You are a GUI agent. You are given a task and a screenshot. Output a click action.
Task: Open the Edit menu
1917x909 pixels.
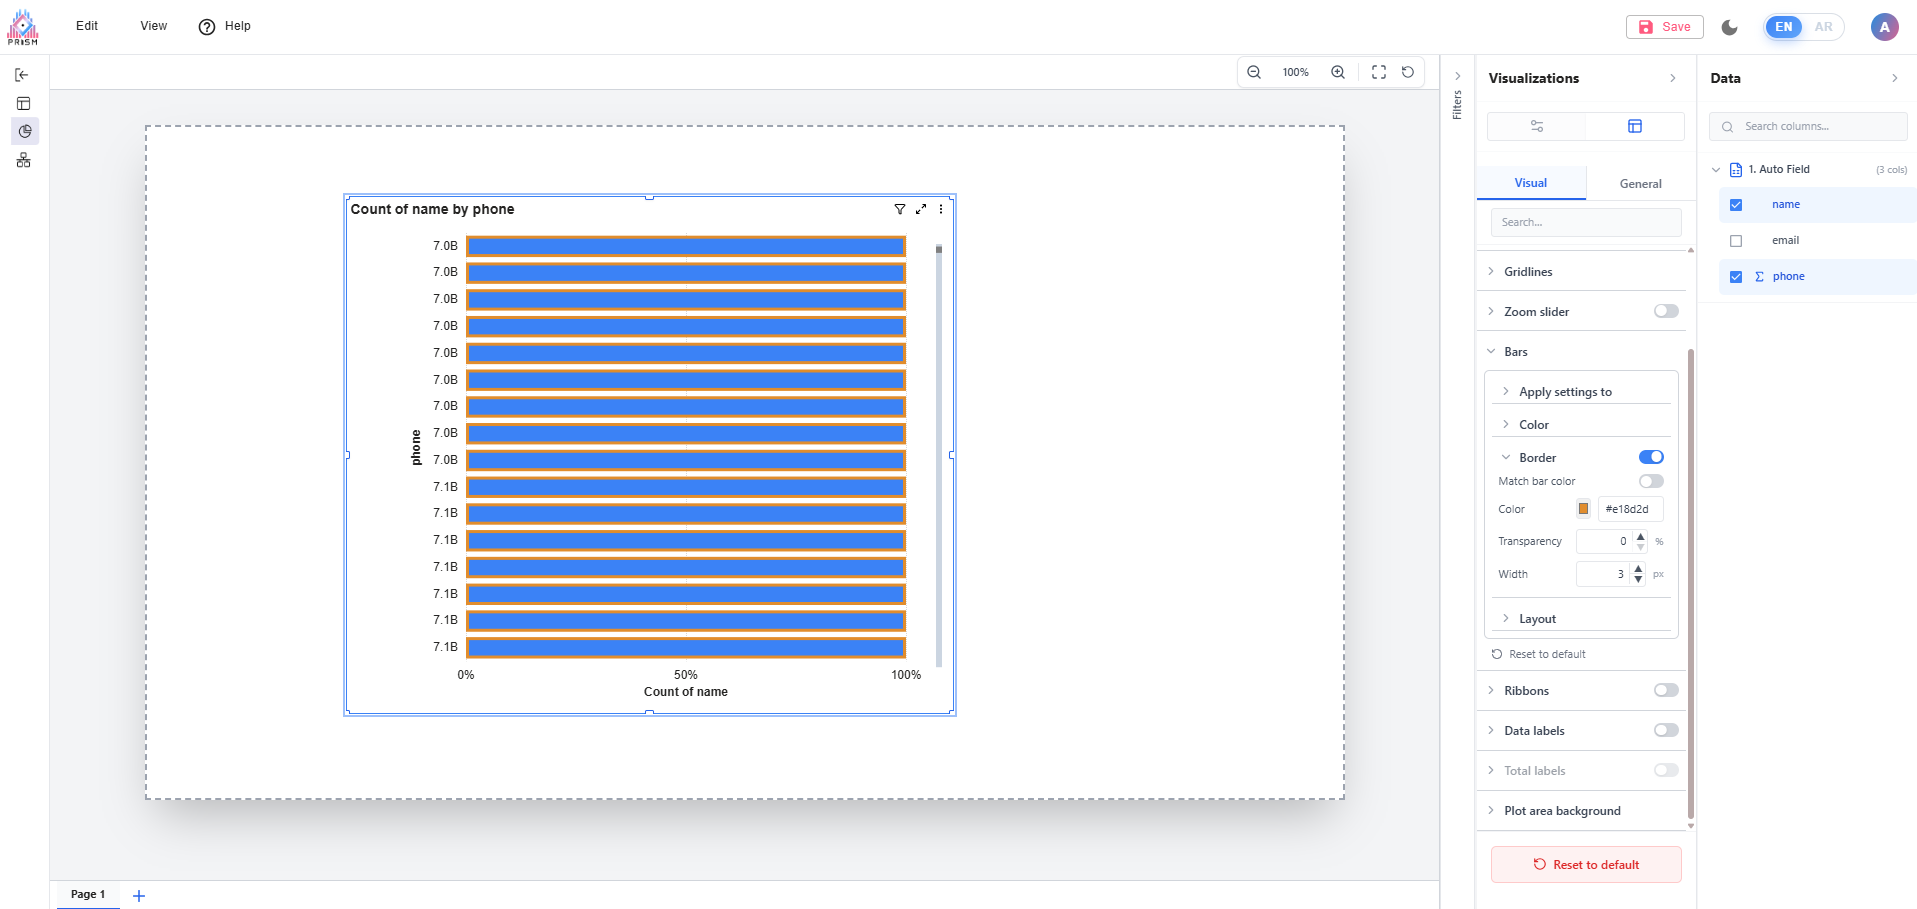[x=87, y=26]
